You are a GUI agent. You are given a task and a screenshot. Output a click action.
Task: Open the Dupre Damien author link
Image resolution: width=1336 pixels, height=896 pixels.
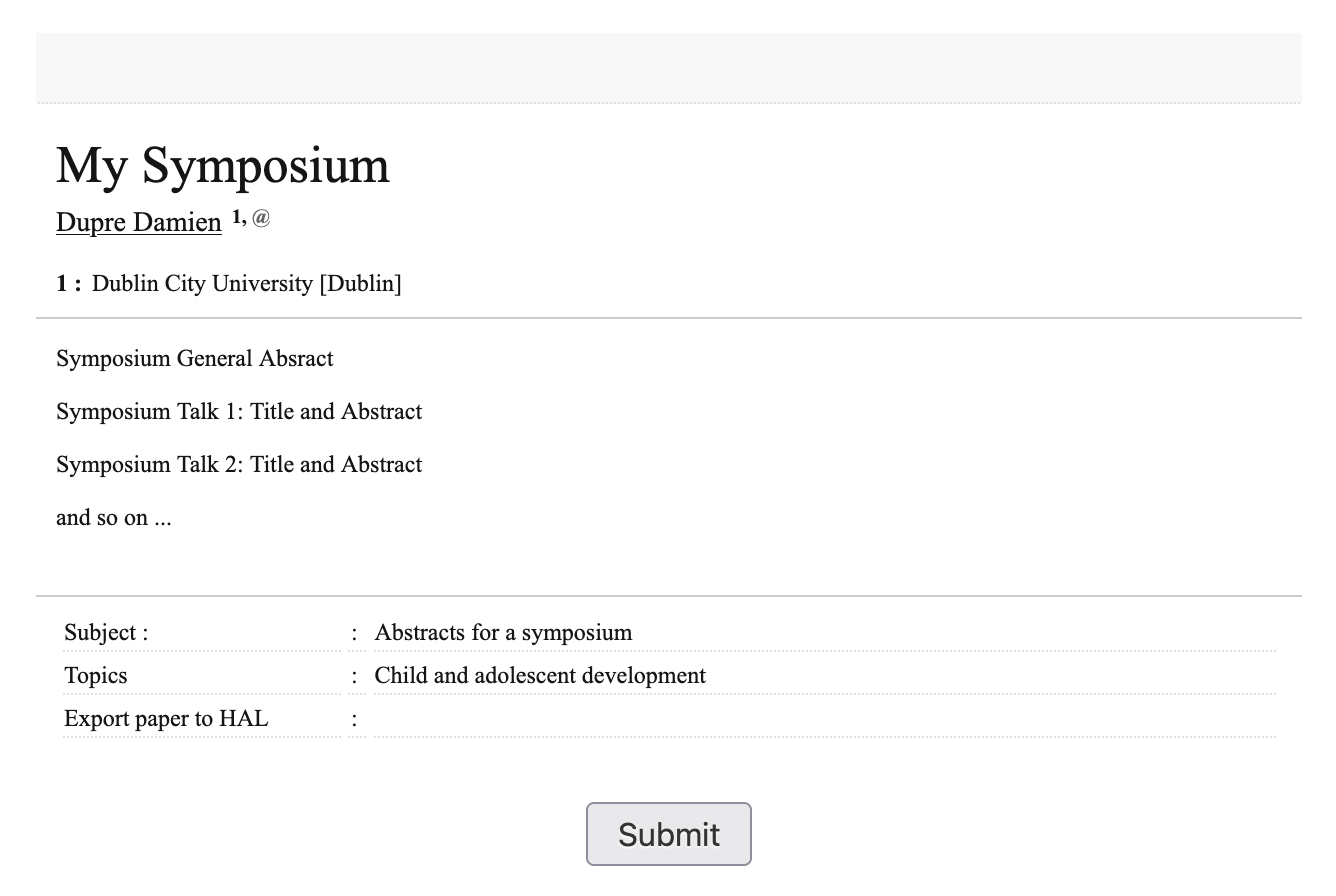click(x=139, y=222)
